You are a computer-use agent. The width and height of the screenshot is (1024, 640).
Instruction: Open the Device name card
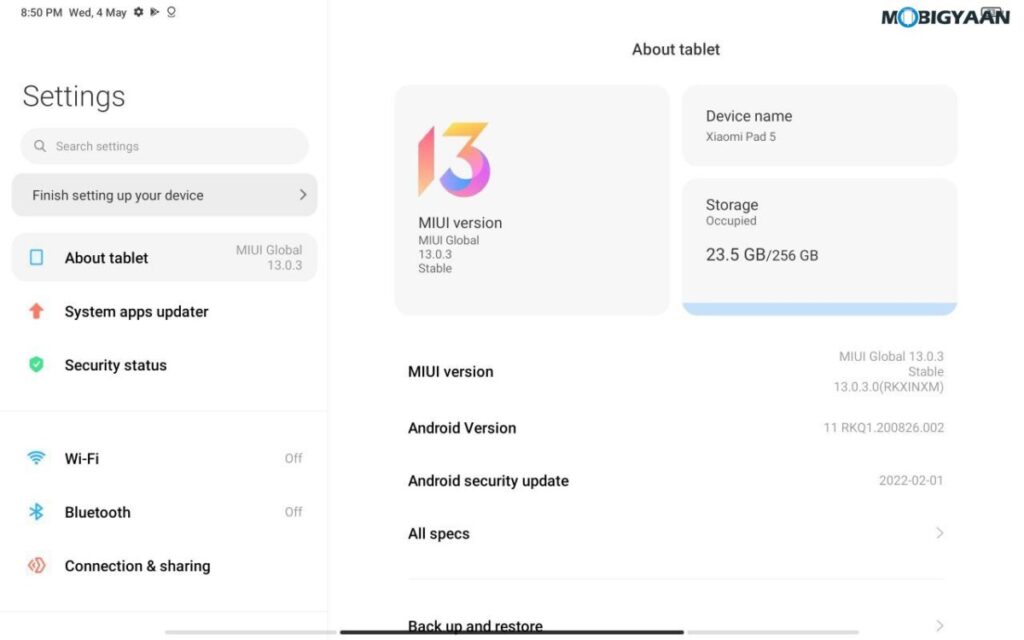[819, 126]
